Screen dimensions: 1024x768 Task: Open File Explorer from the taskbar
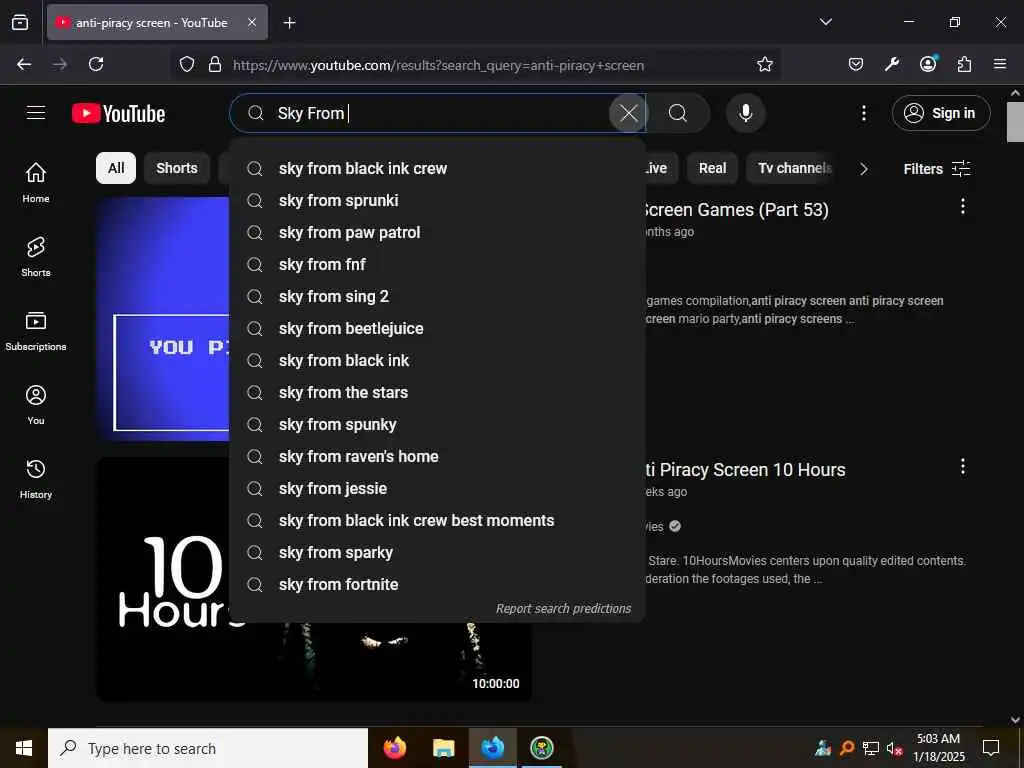point(443,748)
